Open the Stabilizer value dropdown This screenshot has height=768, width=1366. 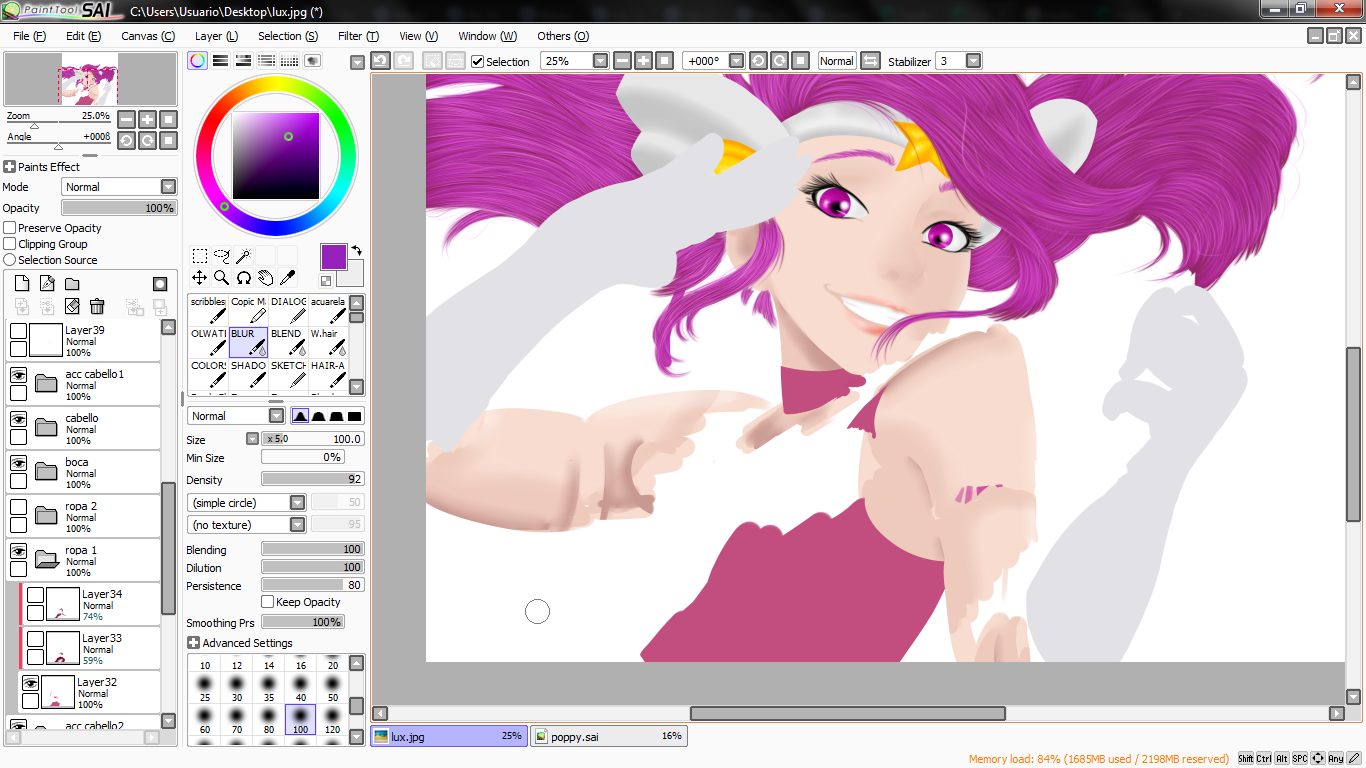click(974, 61)
